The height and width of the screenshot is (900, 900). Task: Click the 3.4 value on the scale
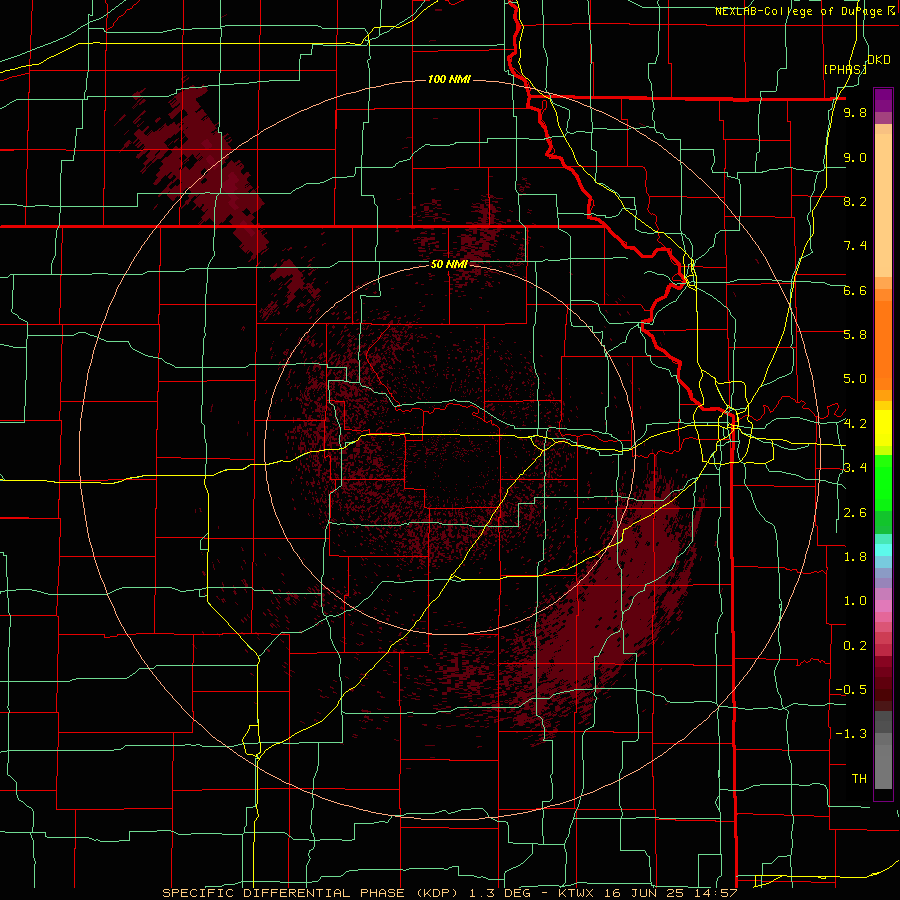[x=855, y=467]
